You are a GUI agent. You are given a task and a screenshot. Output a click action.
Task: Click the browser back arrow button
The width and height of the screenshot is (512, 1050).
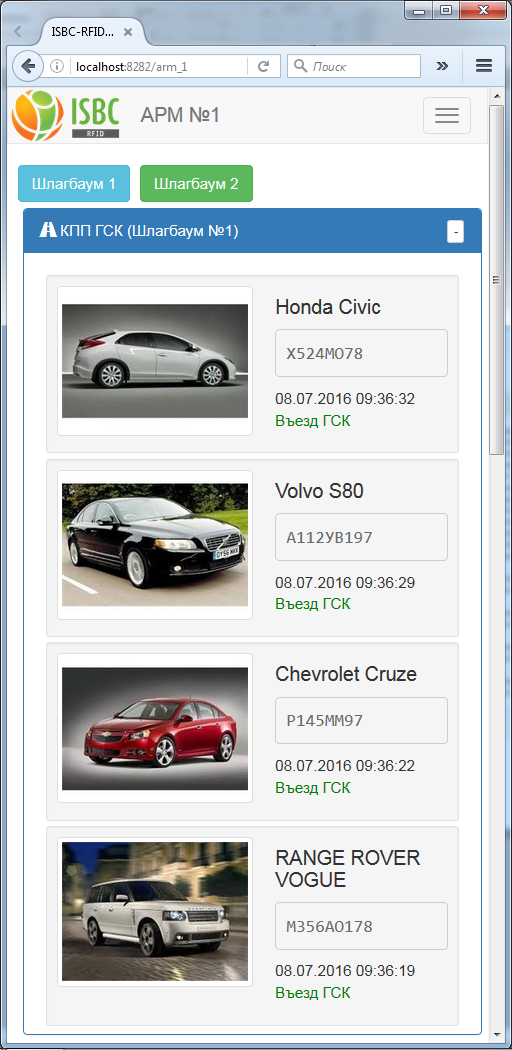point(27,66)
